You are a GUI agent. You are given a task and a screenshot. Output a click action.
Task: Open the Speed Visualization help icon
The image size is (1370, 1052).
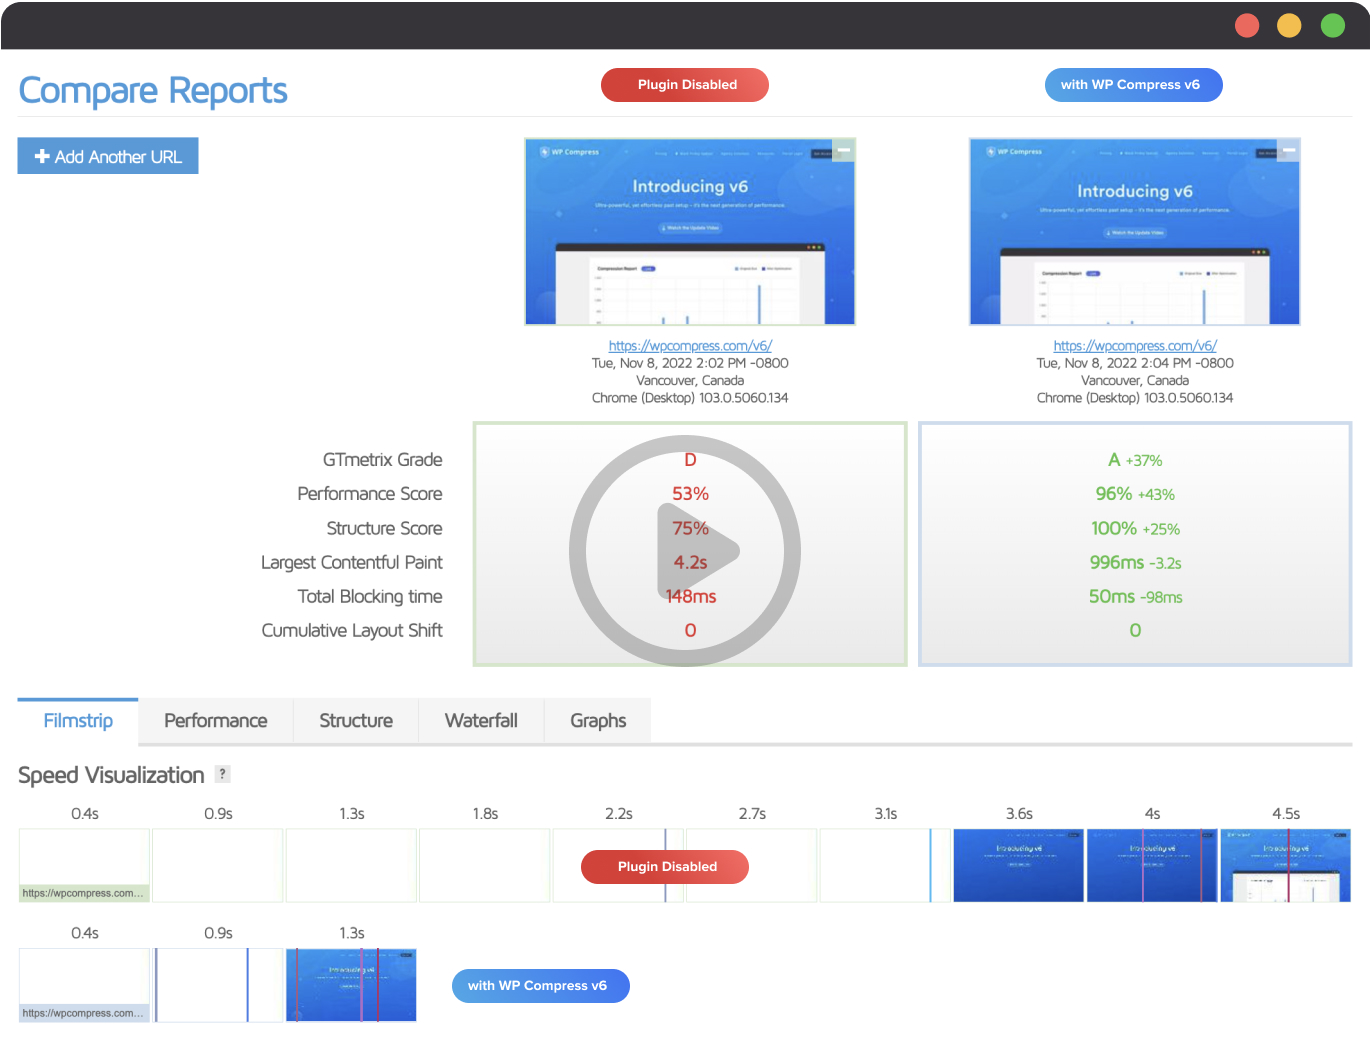[x=223, y=774]
